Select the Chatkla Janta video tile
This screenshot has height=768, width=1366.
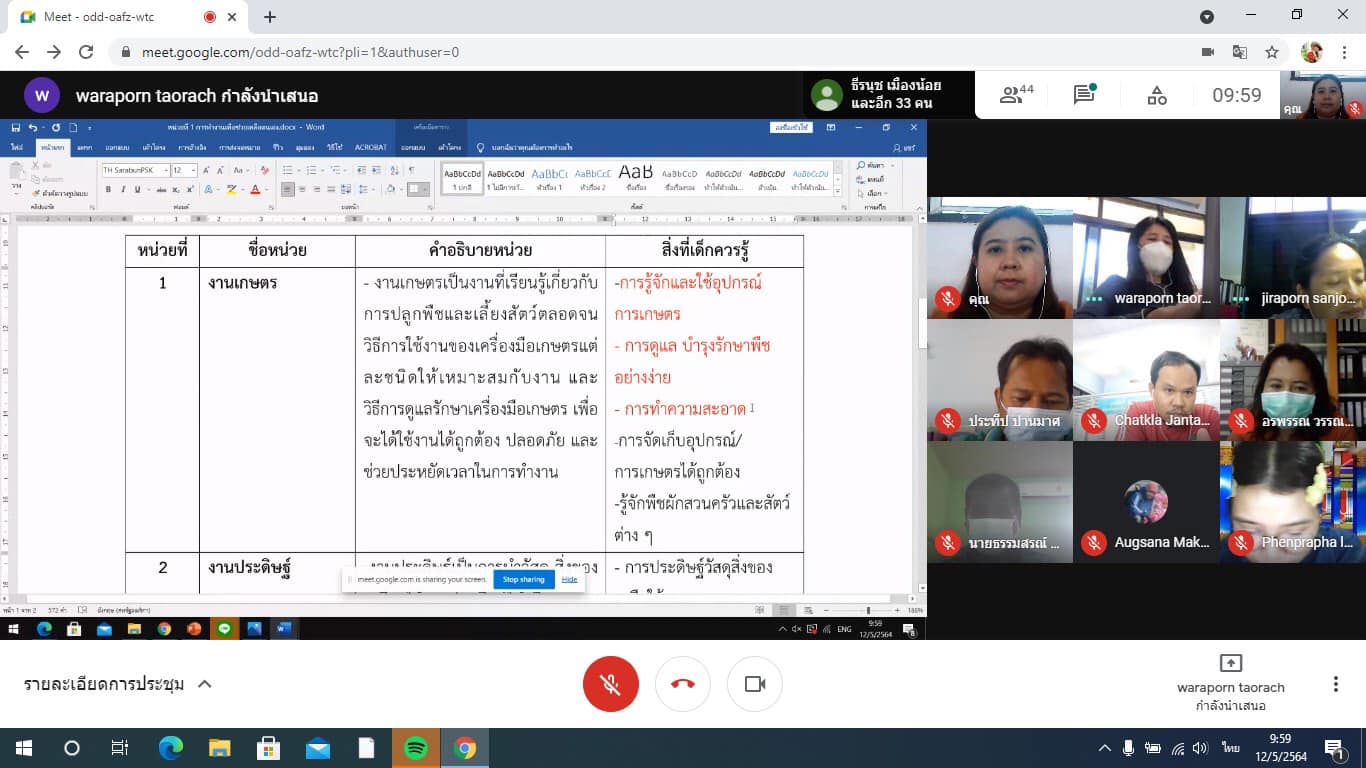[x=1146, y=380]
